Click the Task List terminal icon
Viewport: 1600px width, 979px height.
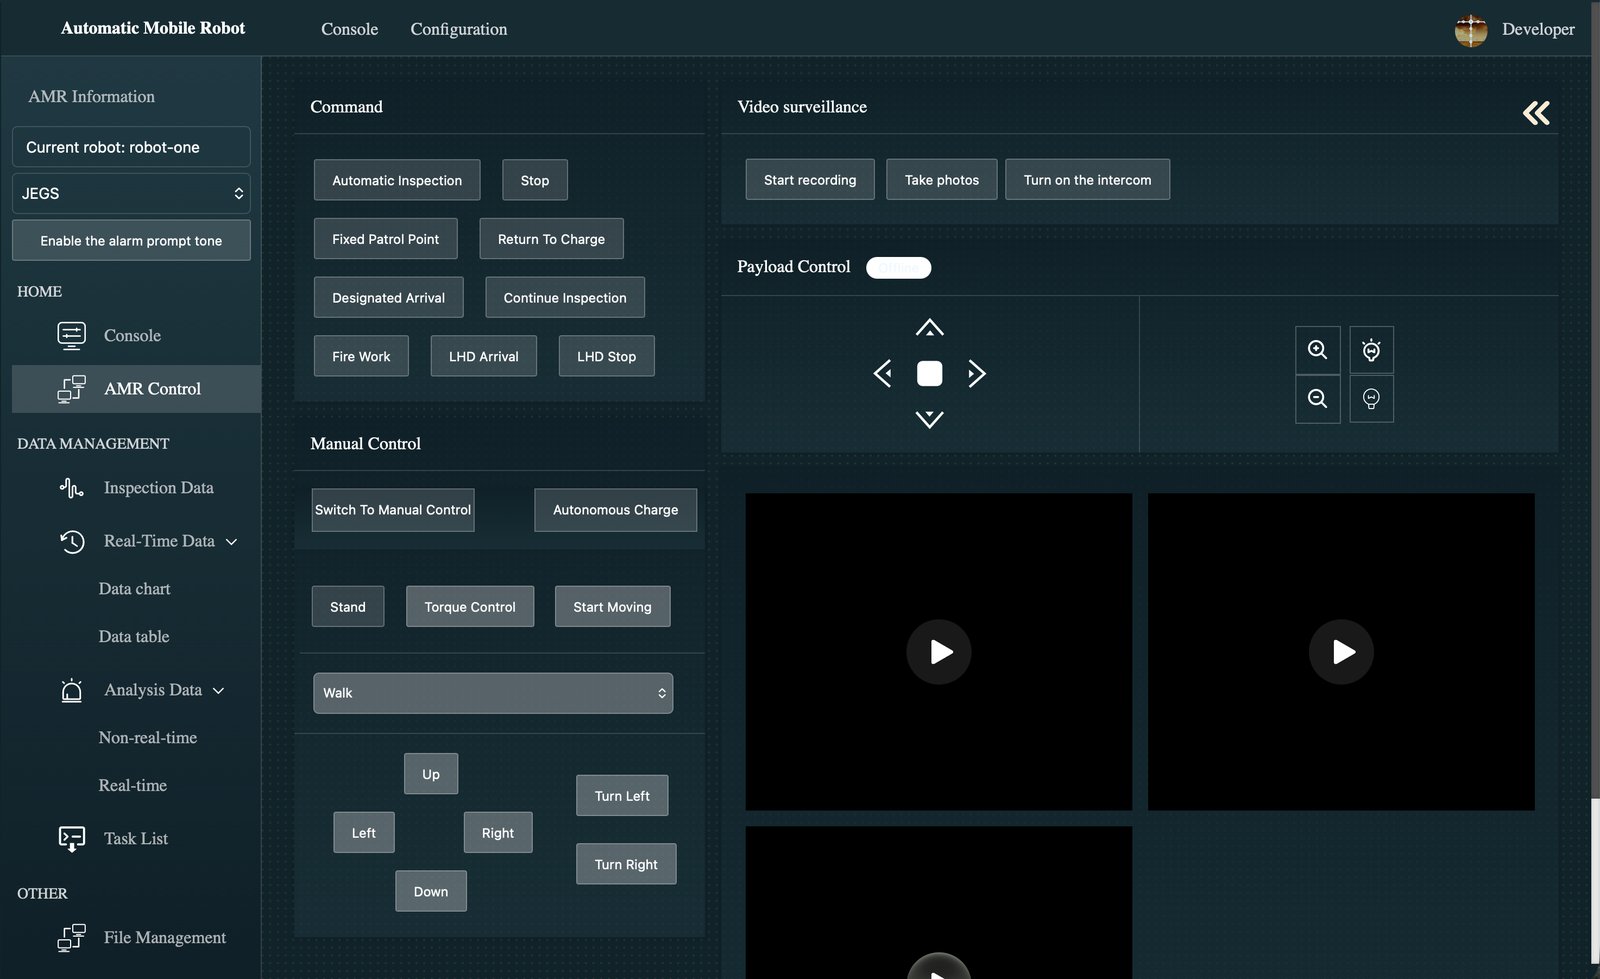(71, 839)
